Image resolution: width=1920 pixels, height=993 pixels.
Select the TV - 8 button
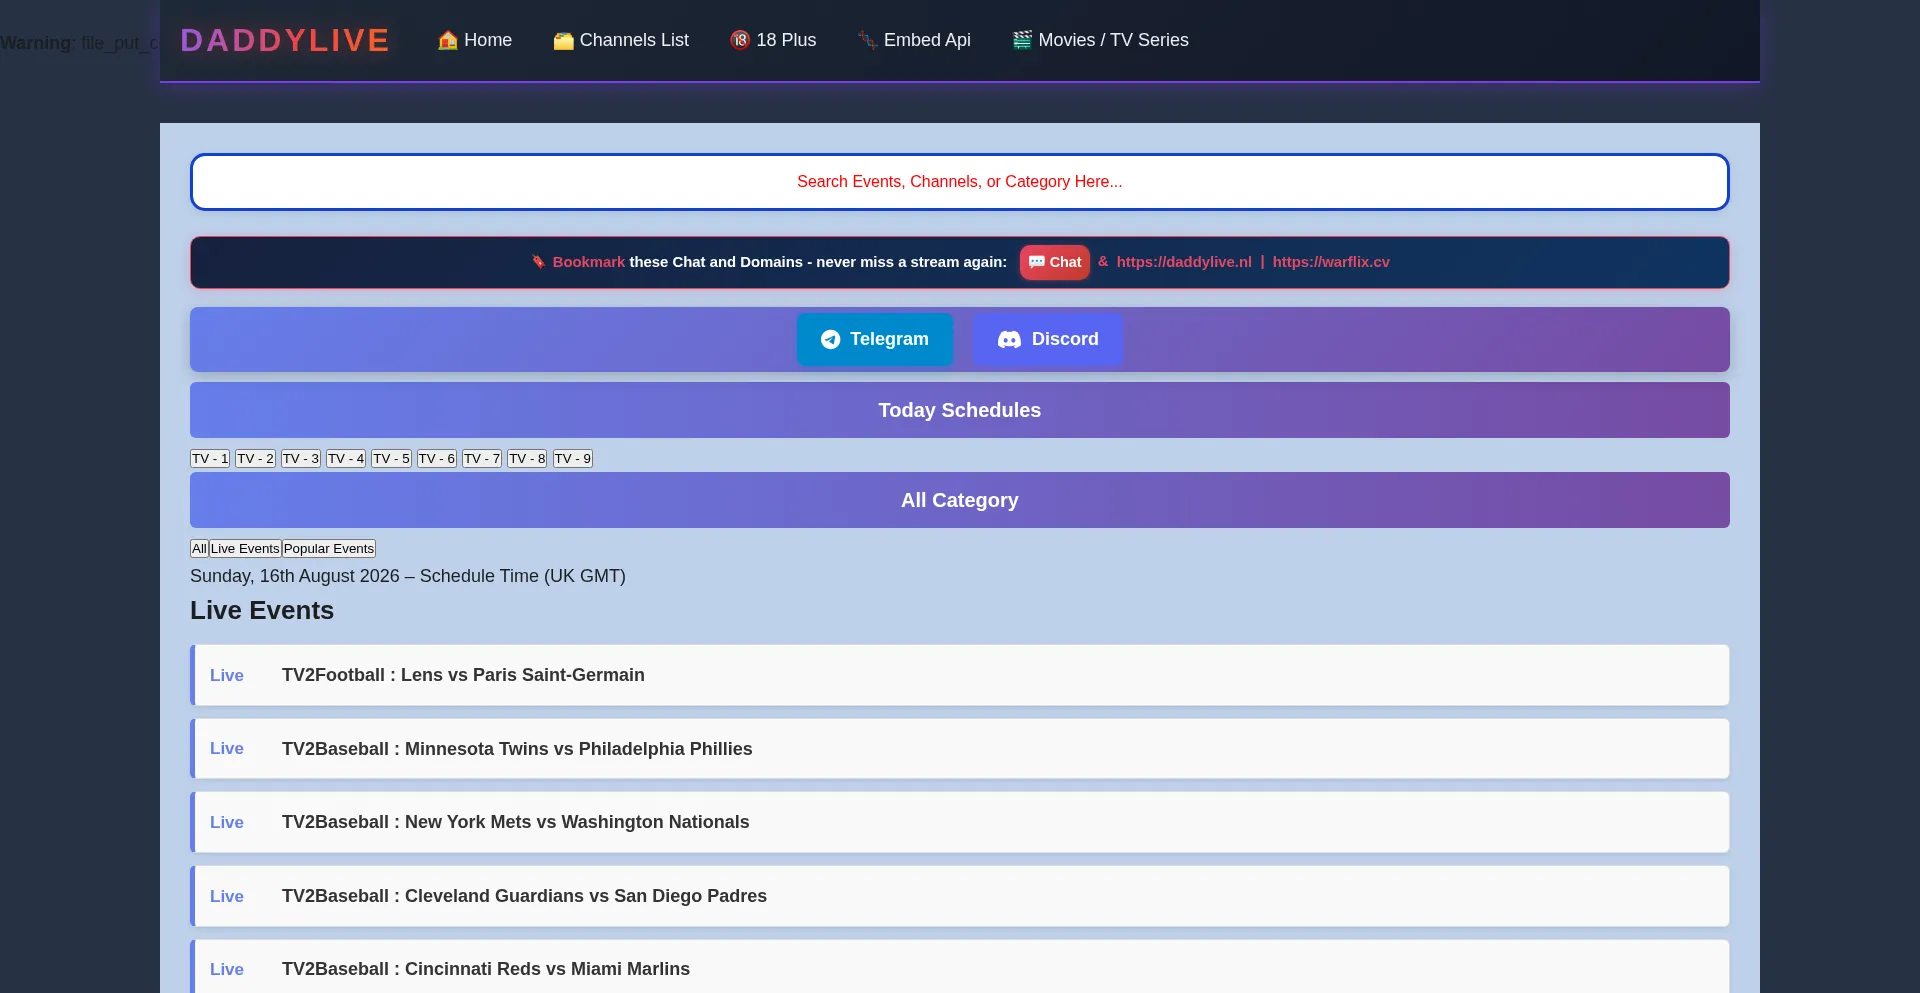click(x=527, y=459)
